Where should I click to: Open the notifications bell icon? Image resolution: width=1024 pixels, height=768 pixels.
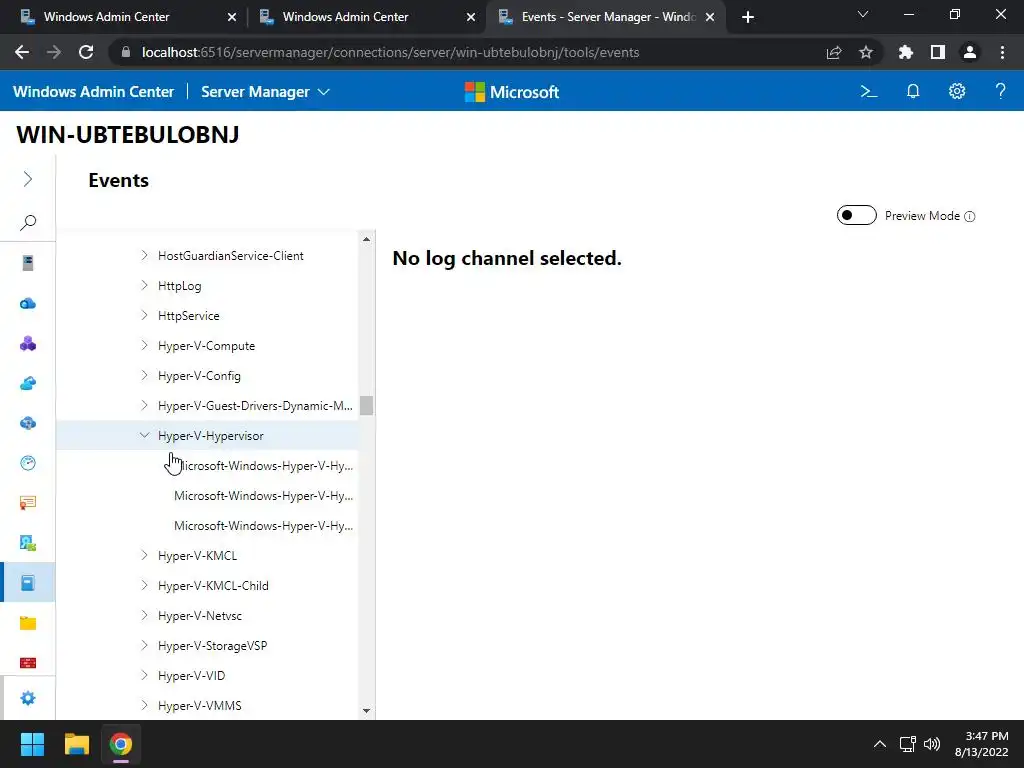click(913, 91)
